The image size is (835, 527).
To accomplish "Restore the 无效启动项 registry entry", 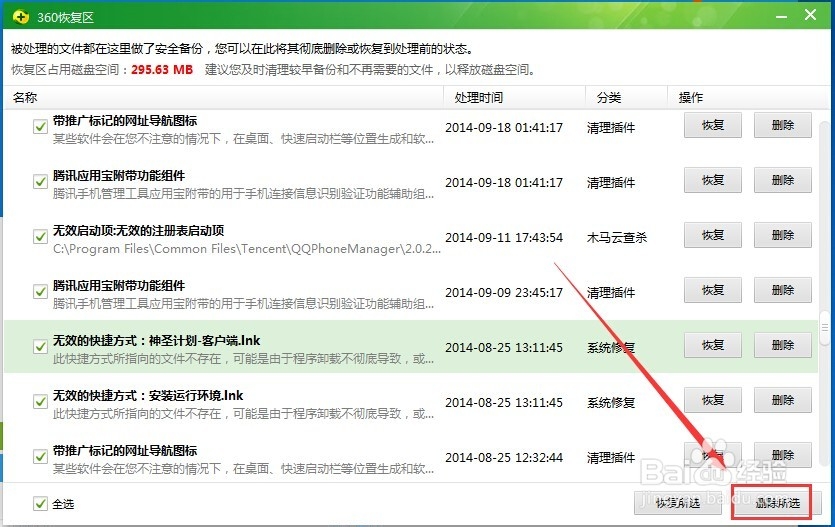I will [x=713, y=235].
